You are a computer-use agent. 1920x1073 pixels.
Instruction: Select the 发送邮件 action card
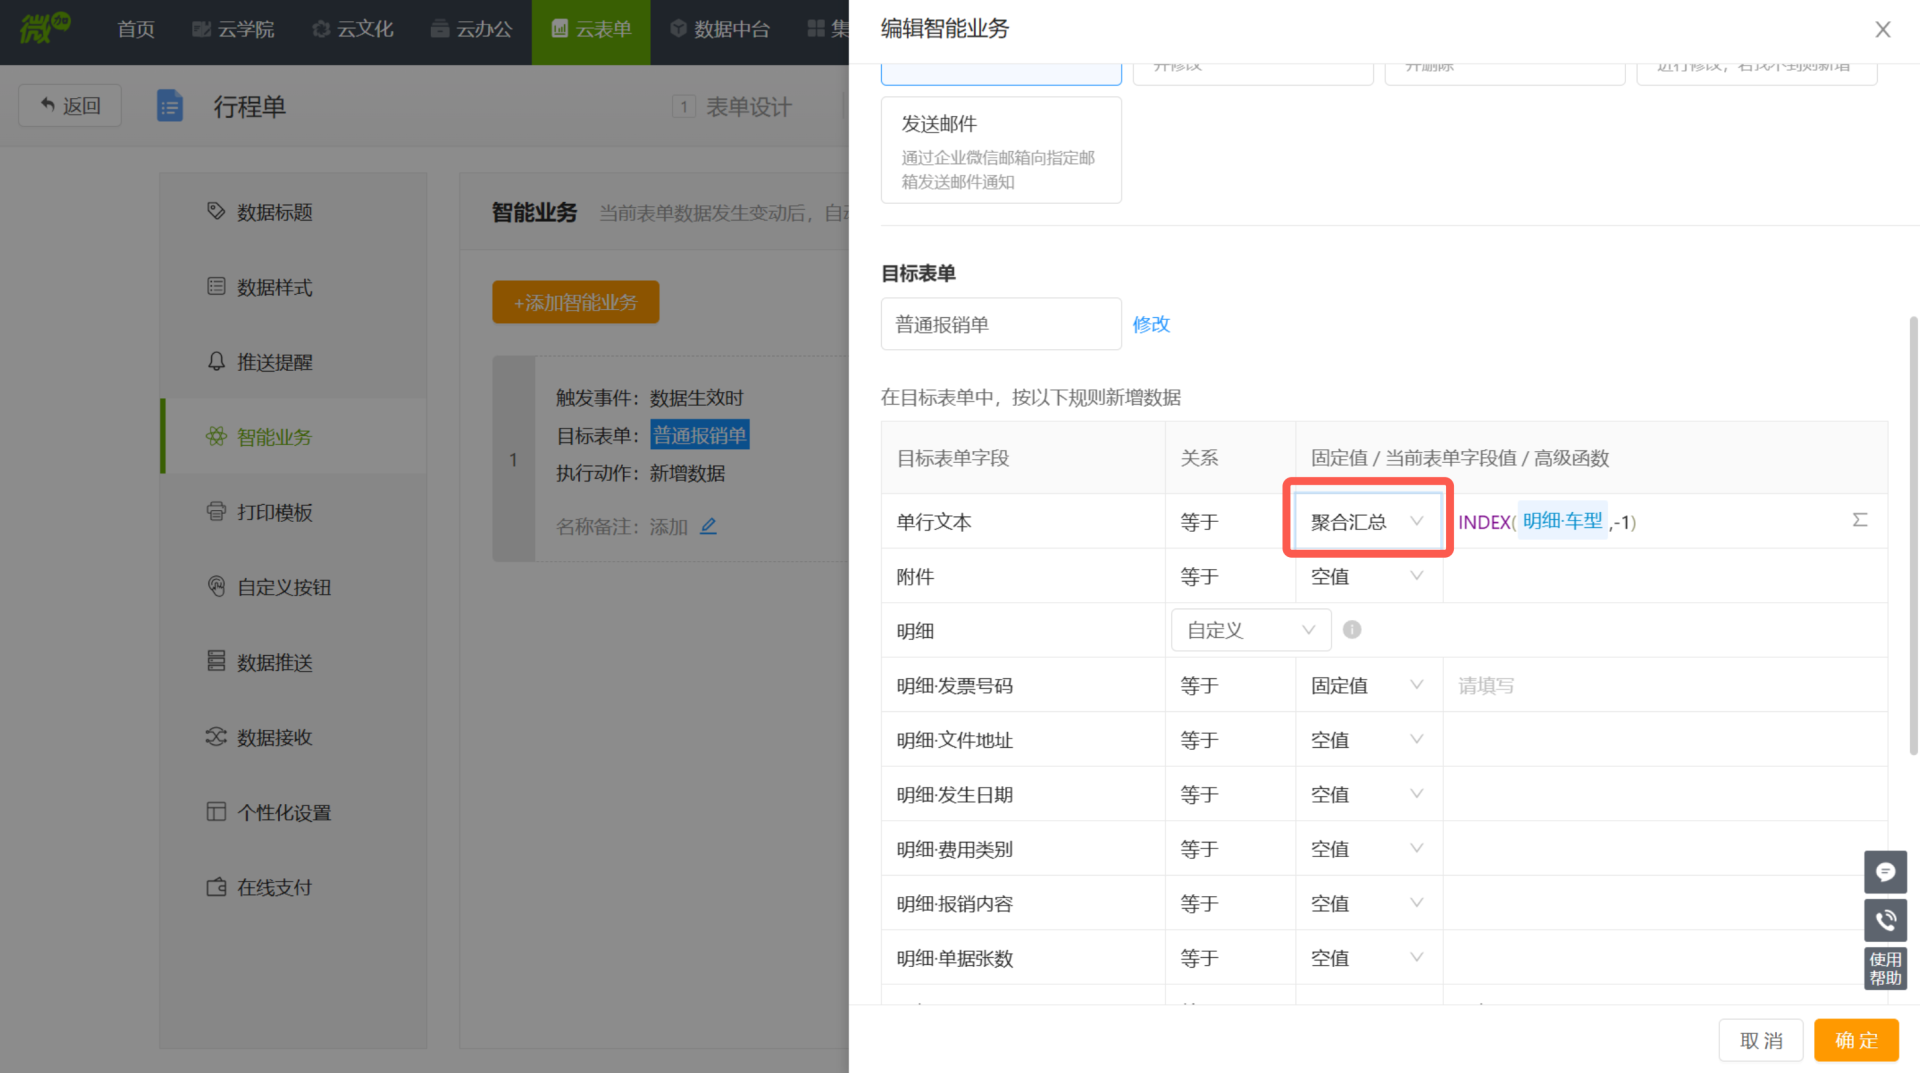1000,150
